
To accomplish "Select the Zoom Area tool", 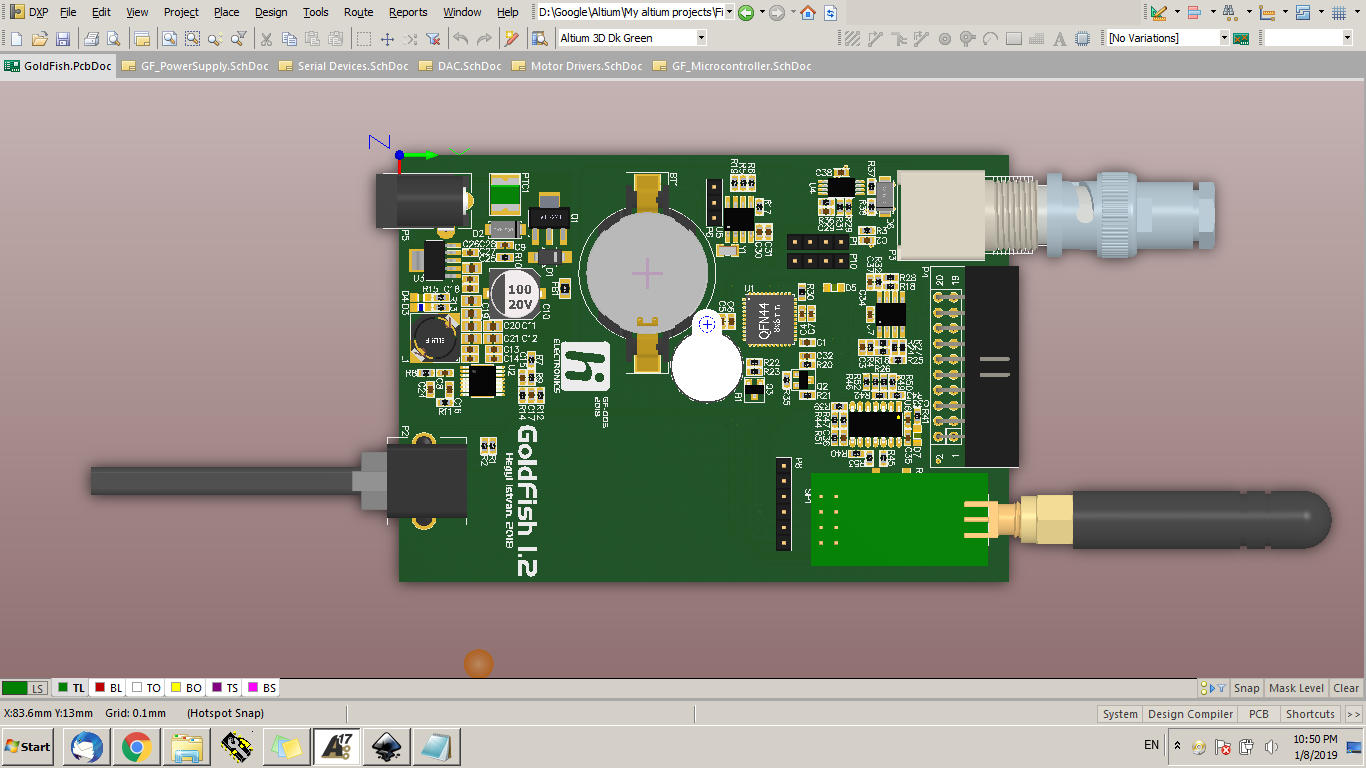I will point(193,37).
